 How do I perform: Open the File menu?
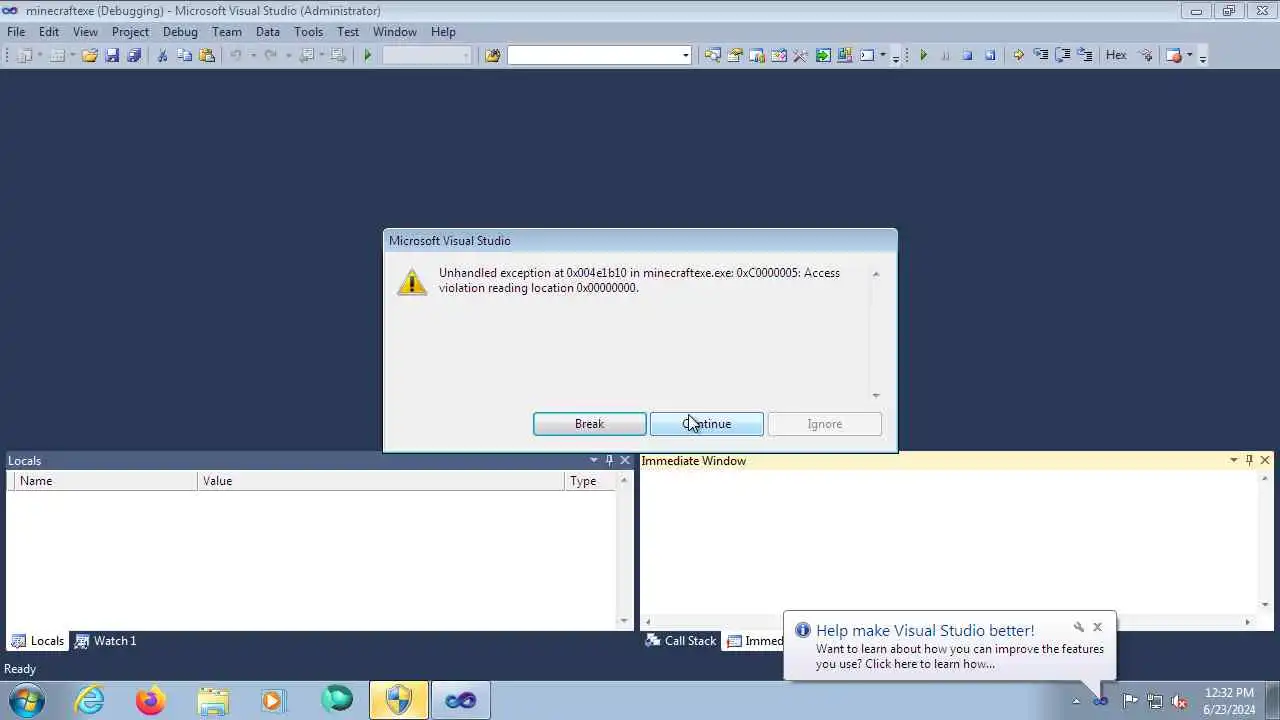pos(16,32)
